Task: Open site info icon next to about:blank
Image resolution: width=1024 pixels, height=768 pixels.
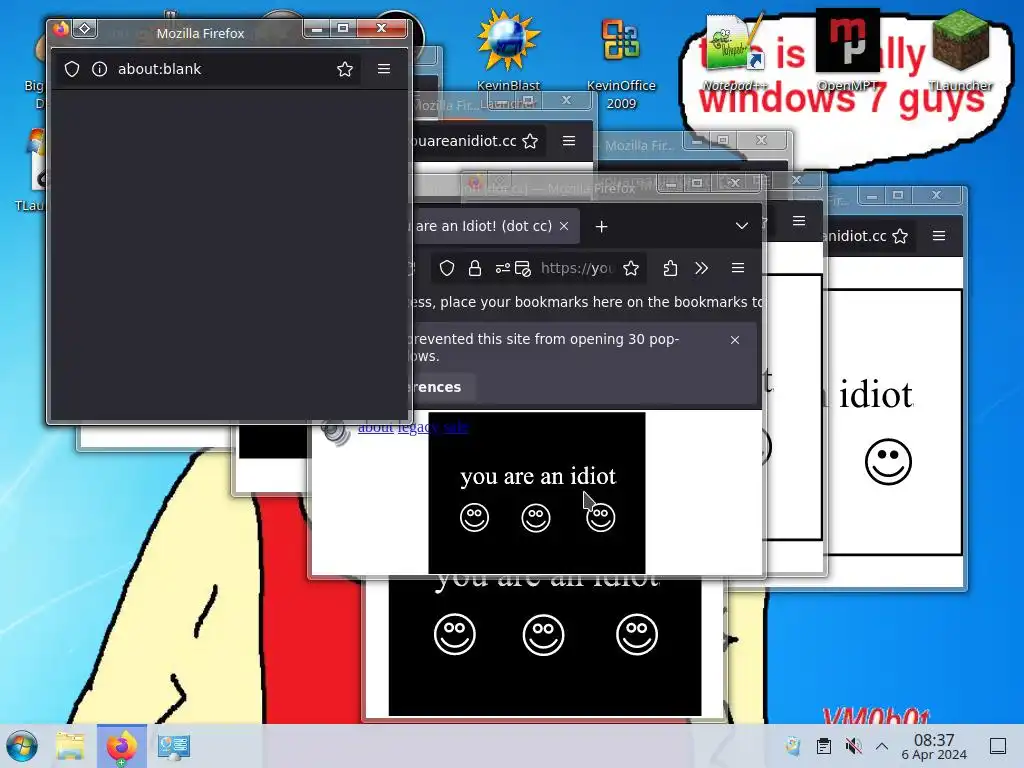Action: (99, 69)
